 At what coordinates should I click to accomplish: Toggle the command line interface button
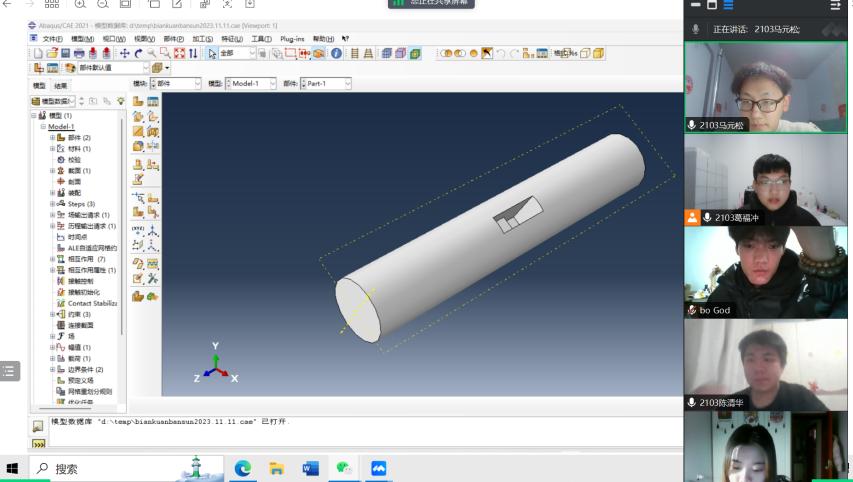point(38,444)
